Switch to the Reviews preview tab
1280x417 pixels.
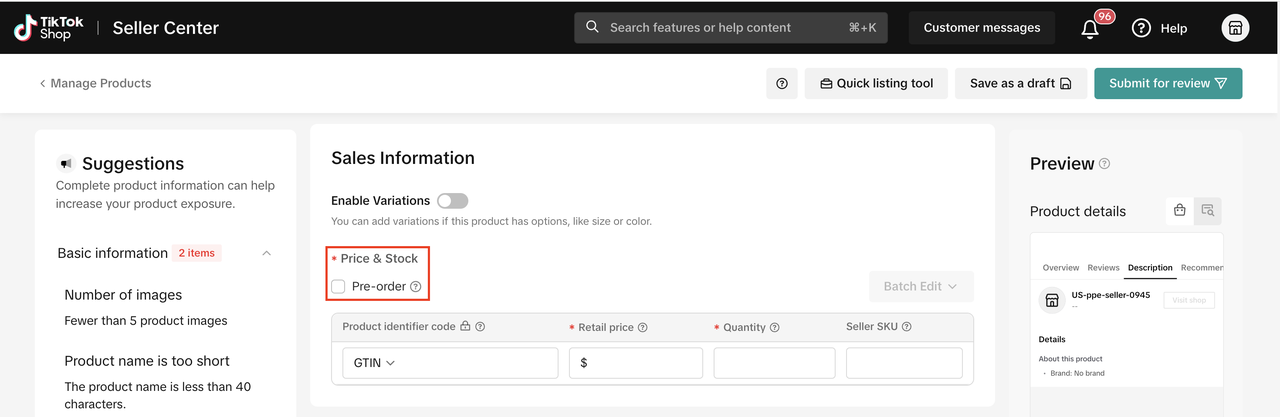tap(1103, 268)
